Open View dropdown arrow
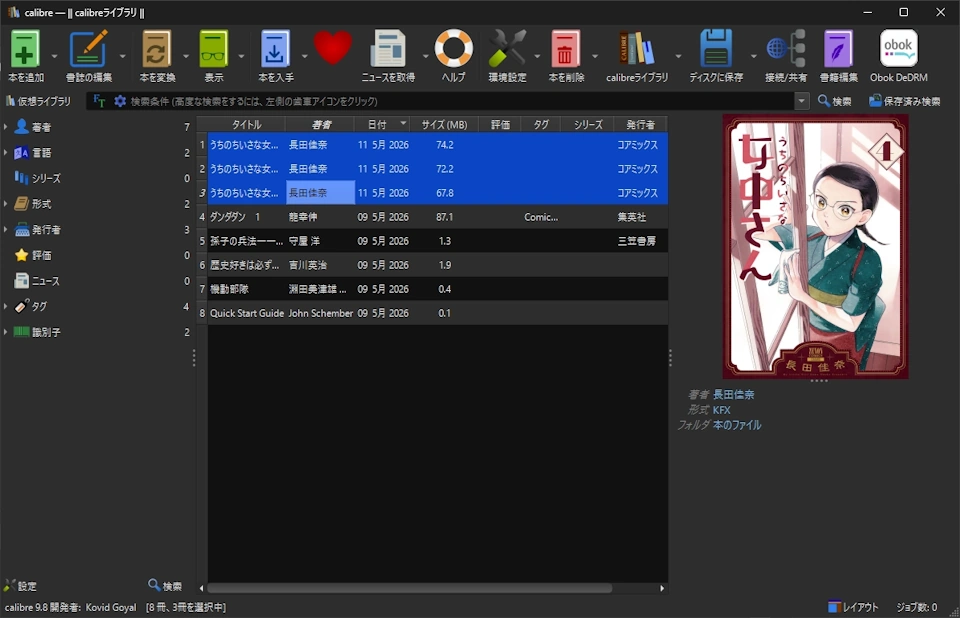 (x=241, y=56)
